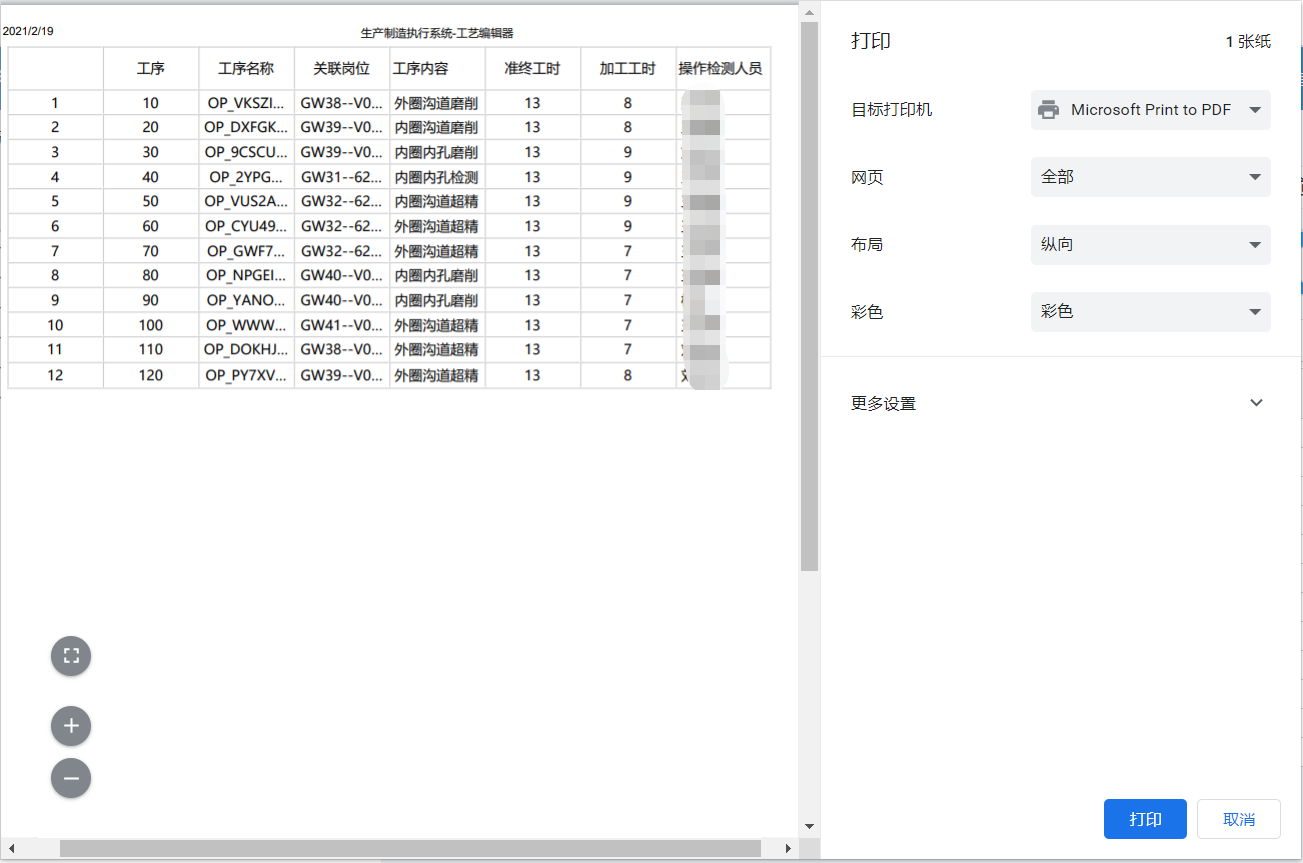The width and height of the screenshot is (1303, 863).
Task: Click the 打印 dialog title
Action: [871, 41]
